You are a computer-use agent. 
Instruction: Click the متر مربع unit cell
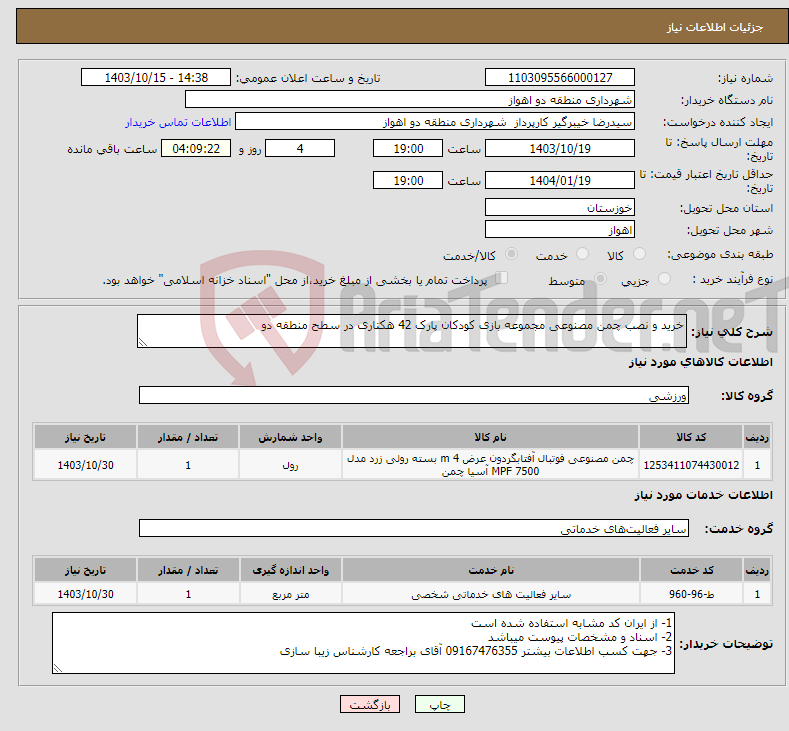click(x=290, y=594)
